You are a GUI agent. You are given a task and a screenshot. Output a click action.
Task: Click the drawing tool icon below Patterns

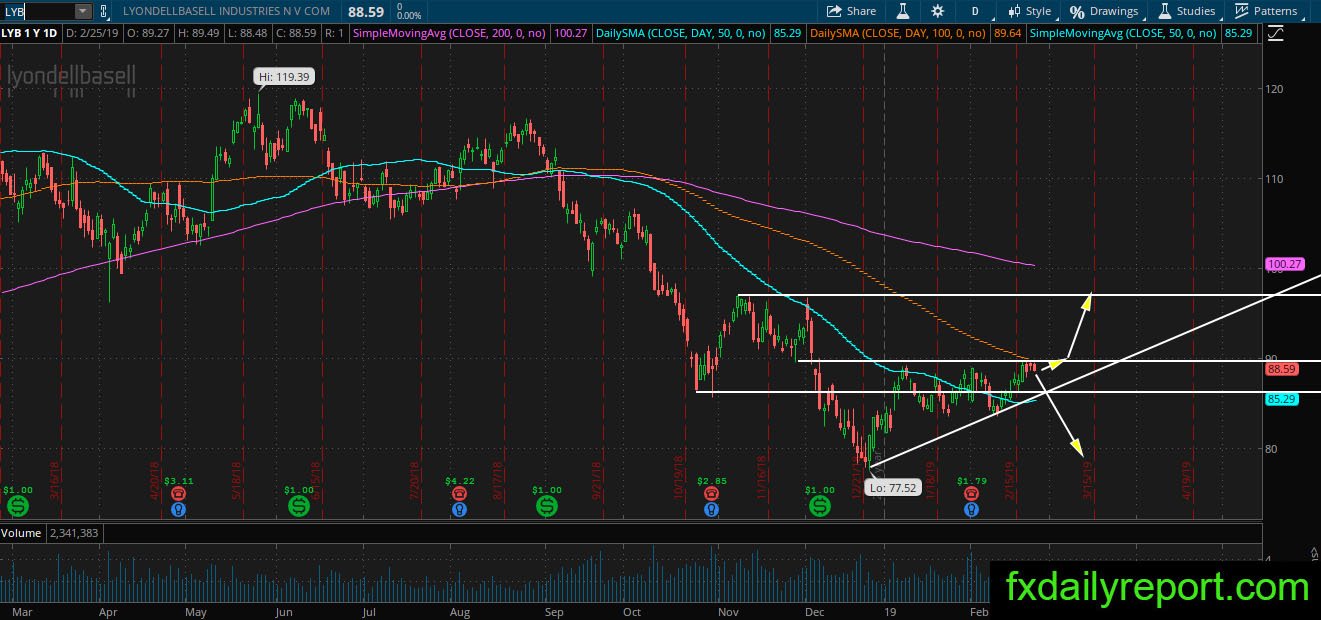(1275, 33)
